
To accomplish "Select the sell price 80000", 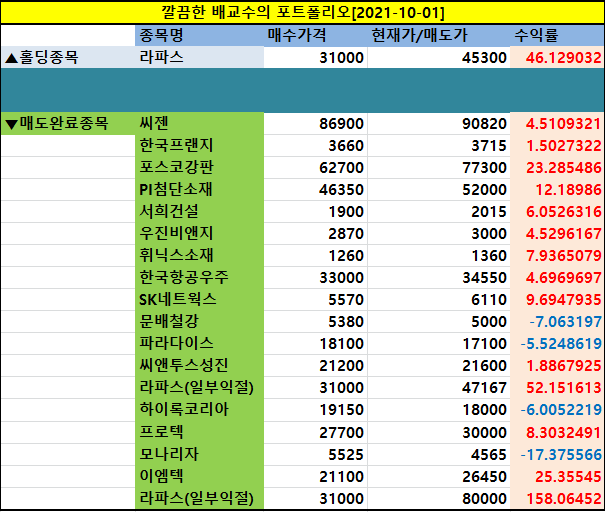I will [439, 498].
